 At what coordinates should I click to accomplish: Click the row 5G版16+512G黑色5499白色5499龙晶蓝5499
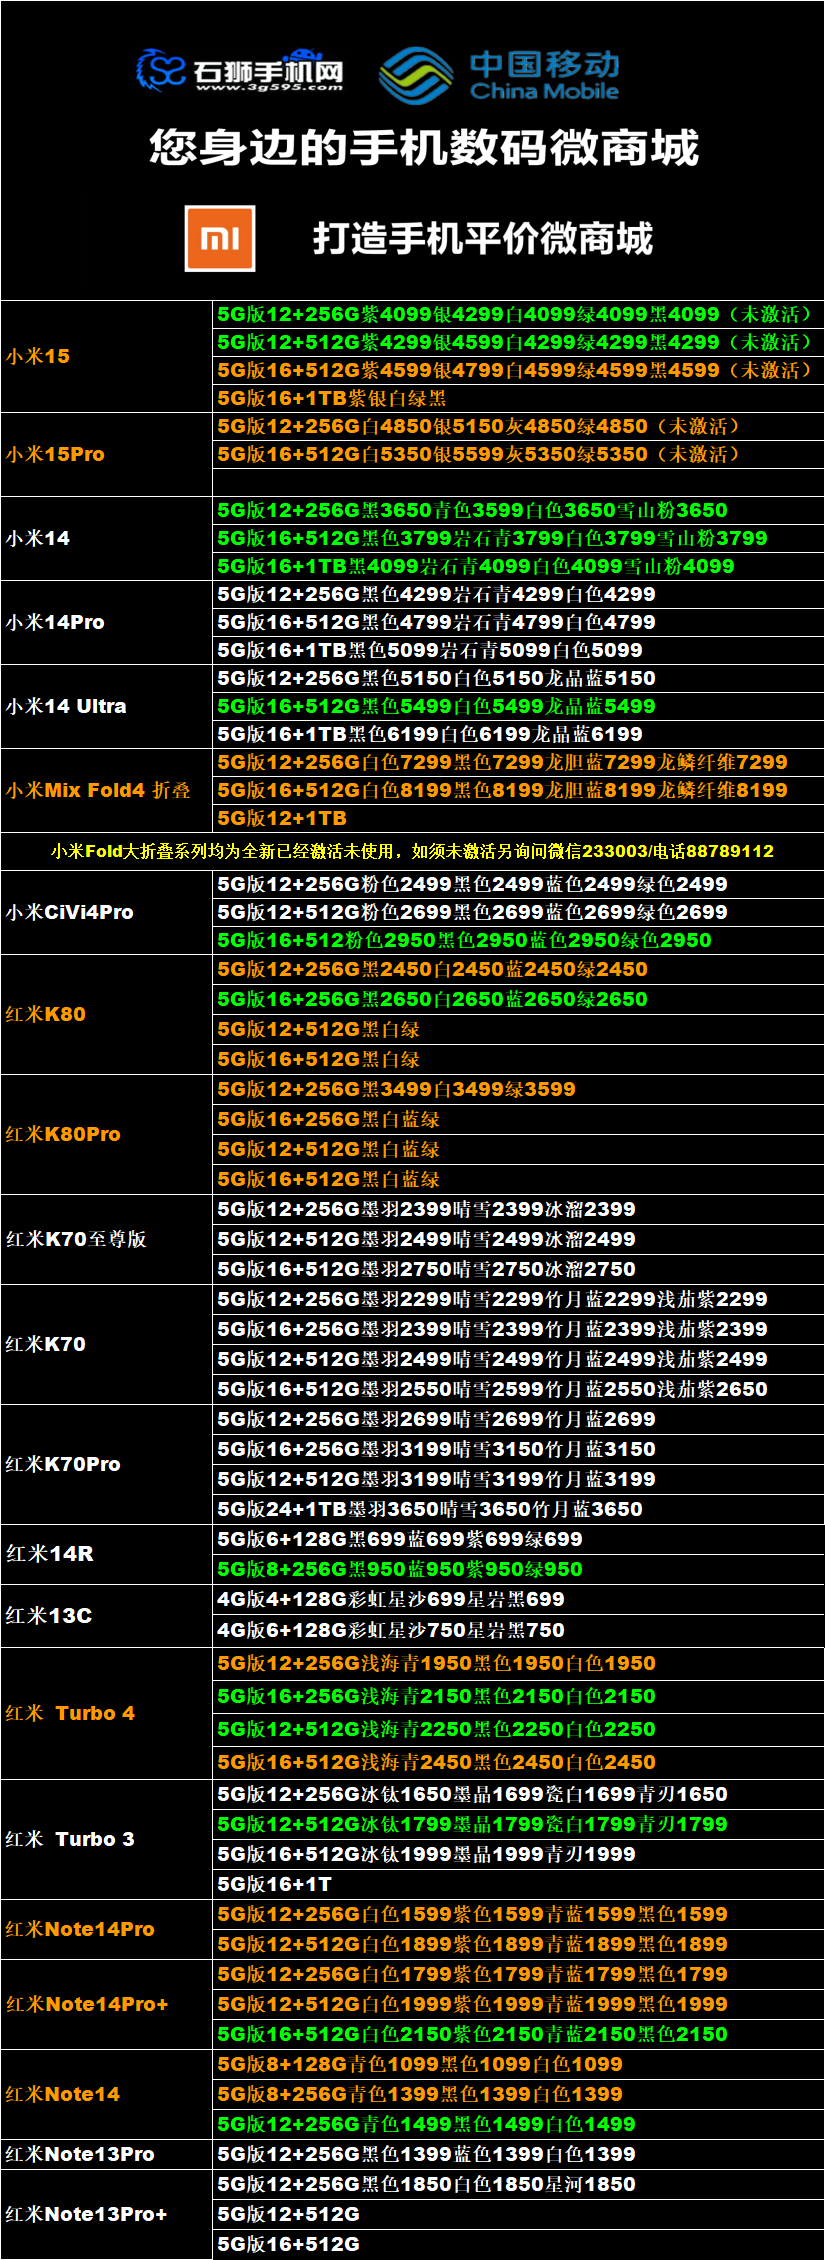(x=518, y=706)
